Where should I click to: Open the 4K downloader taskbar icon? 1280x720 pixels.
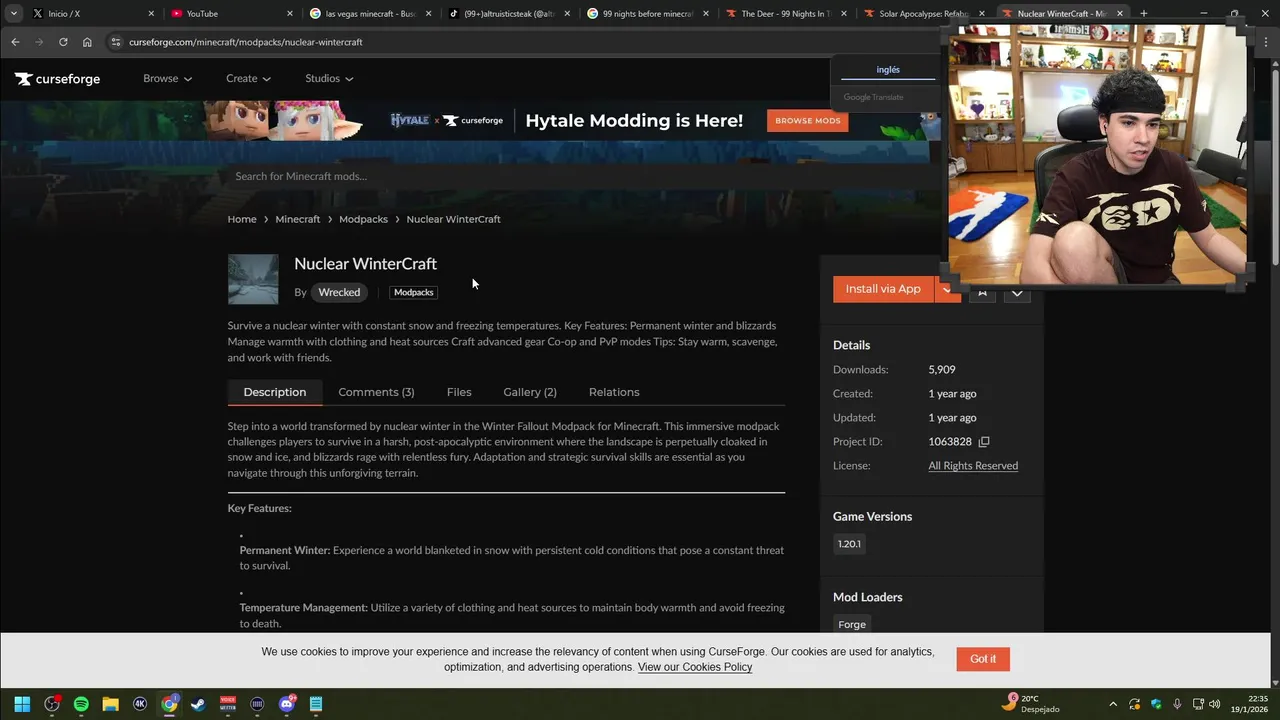(x=140, y=704)
